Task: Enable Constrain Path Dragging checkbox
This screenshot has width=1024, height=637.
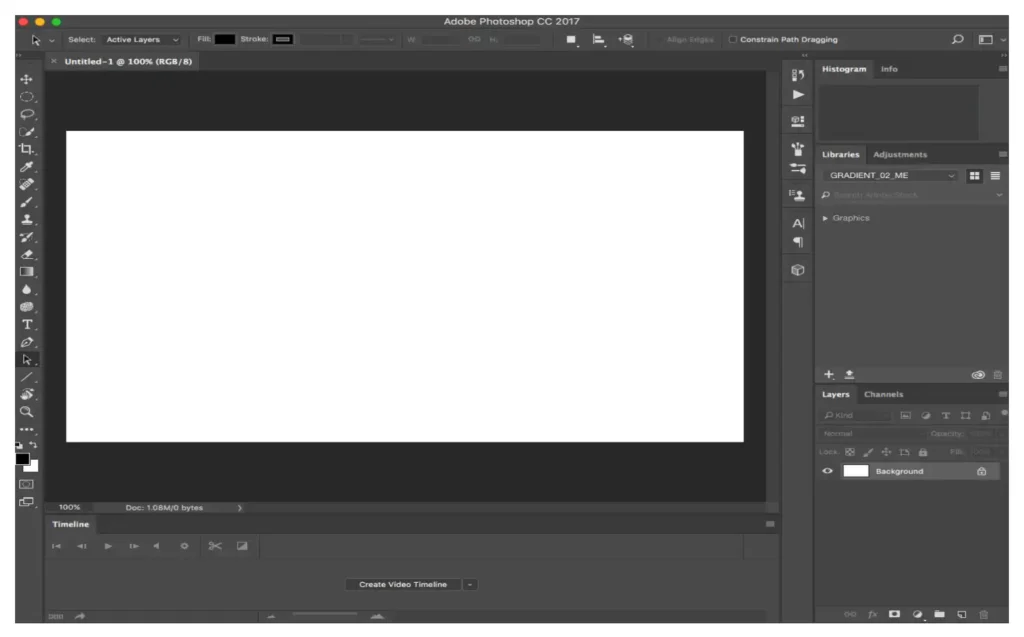Action: [733, 40]
